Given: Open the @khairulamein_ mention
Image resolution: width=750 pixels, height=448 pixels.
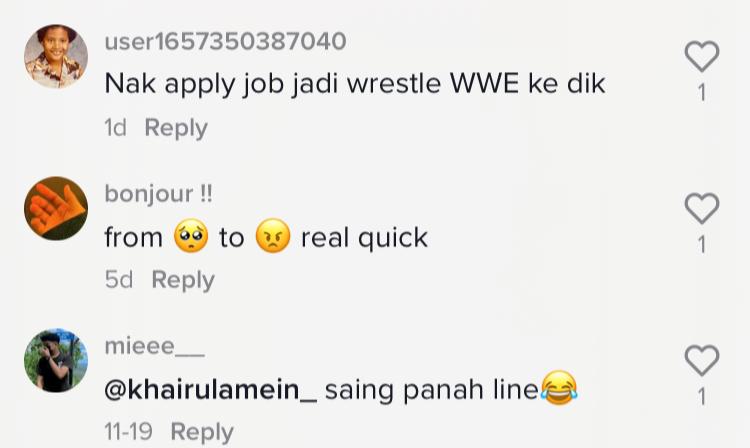Looking at the screenshot, I should coord(210,390).
